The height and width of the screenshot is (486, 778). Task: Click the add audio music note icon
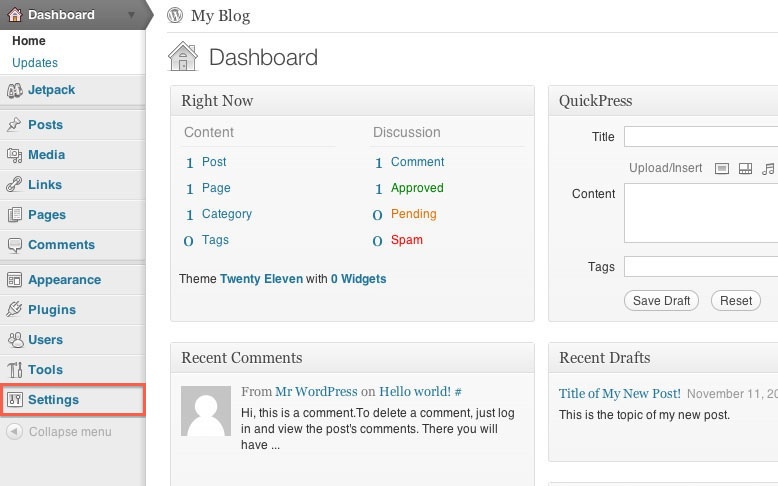point(768,169)
